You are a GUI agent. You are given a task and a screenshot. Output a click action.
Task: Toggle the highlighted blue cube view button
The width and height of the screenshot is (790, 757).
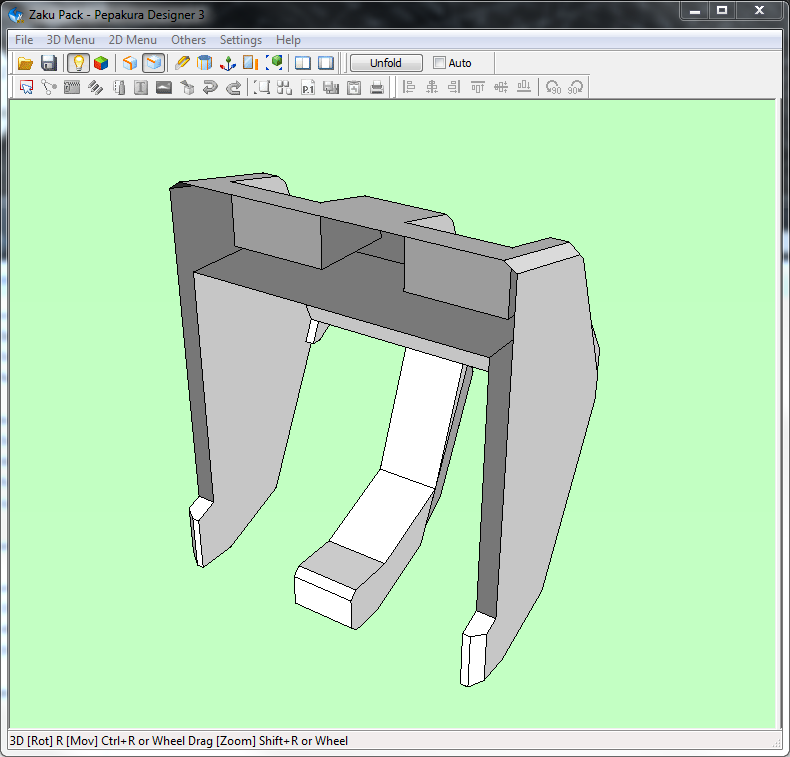154,63
